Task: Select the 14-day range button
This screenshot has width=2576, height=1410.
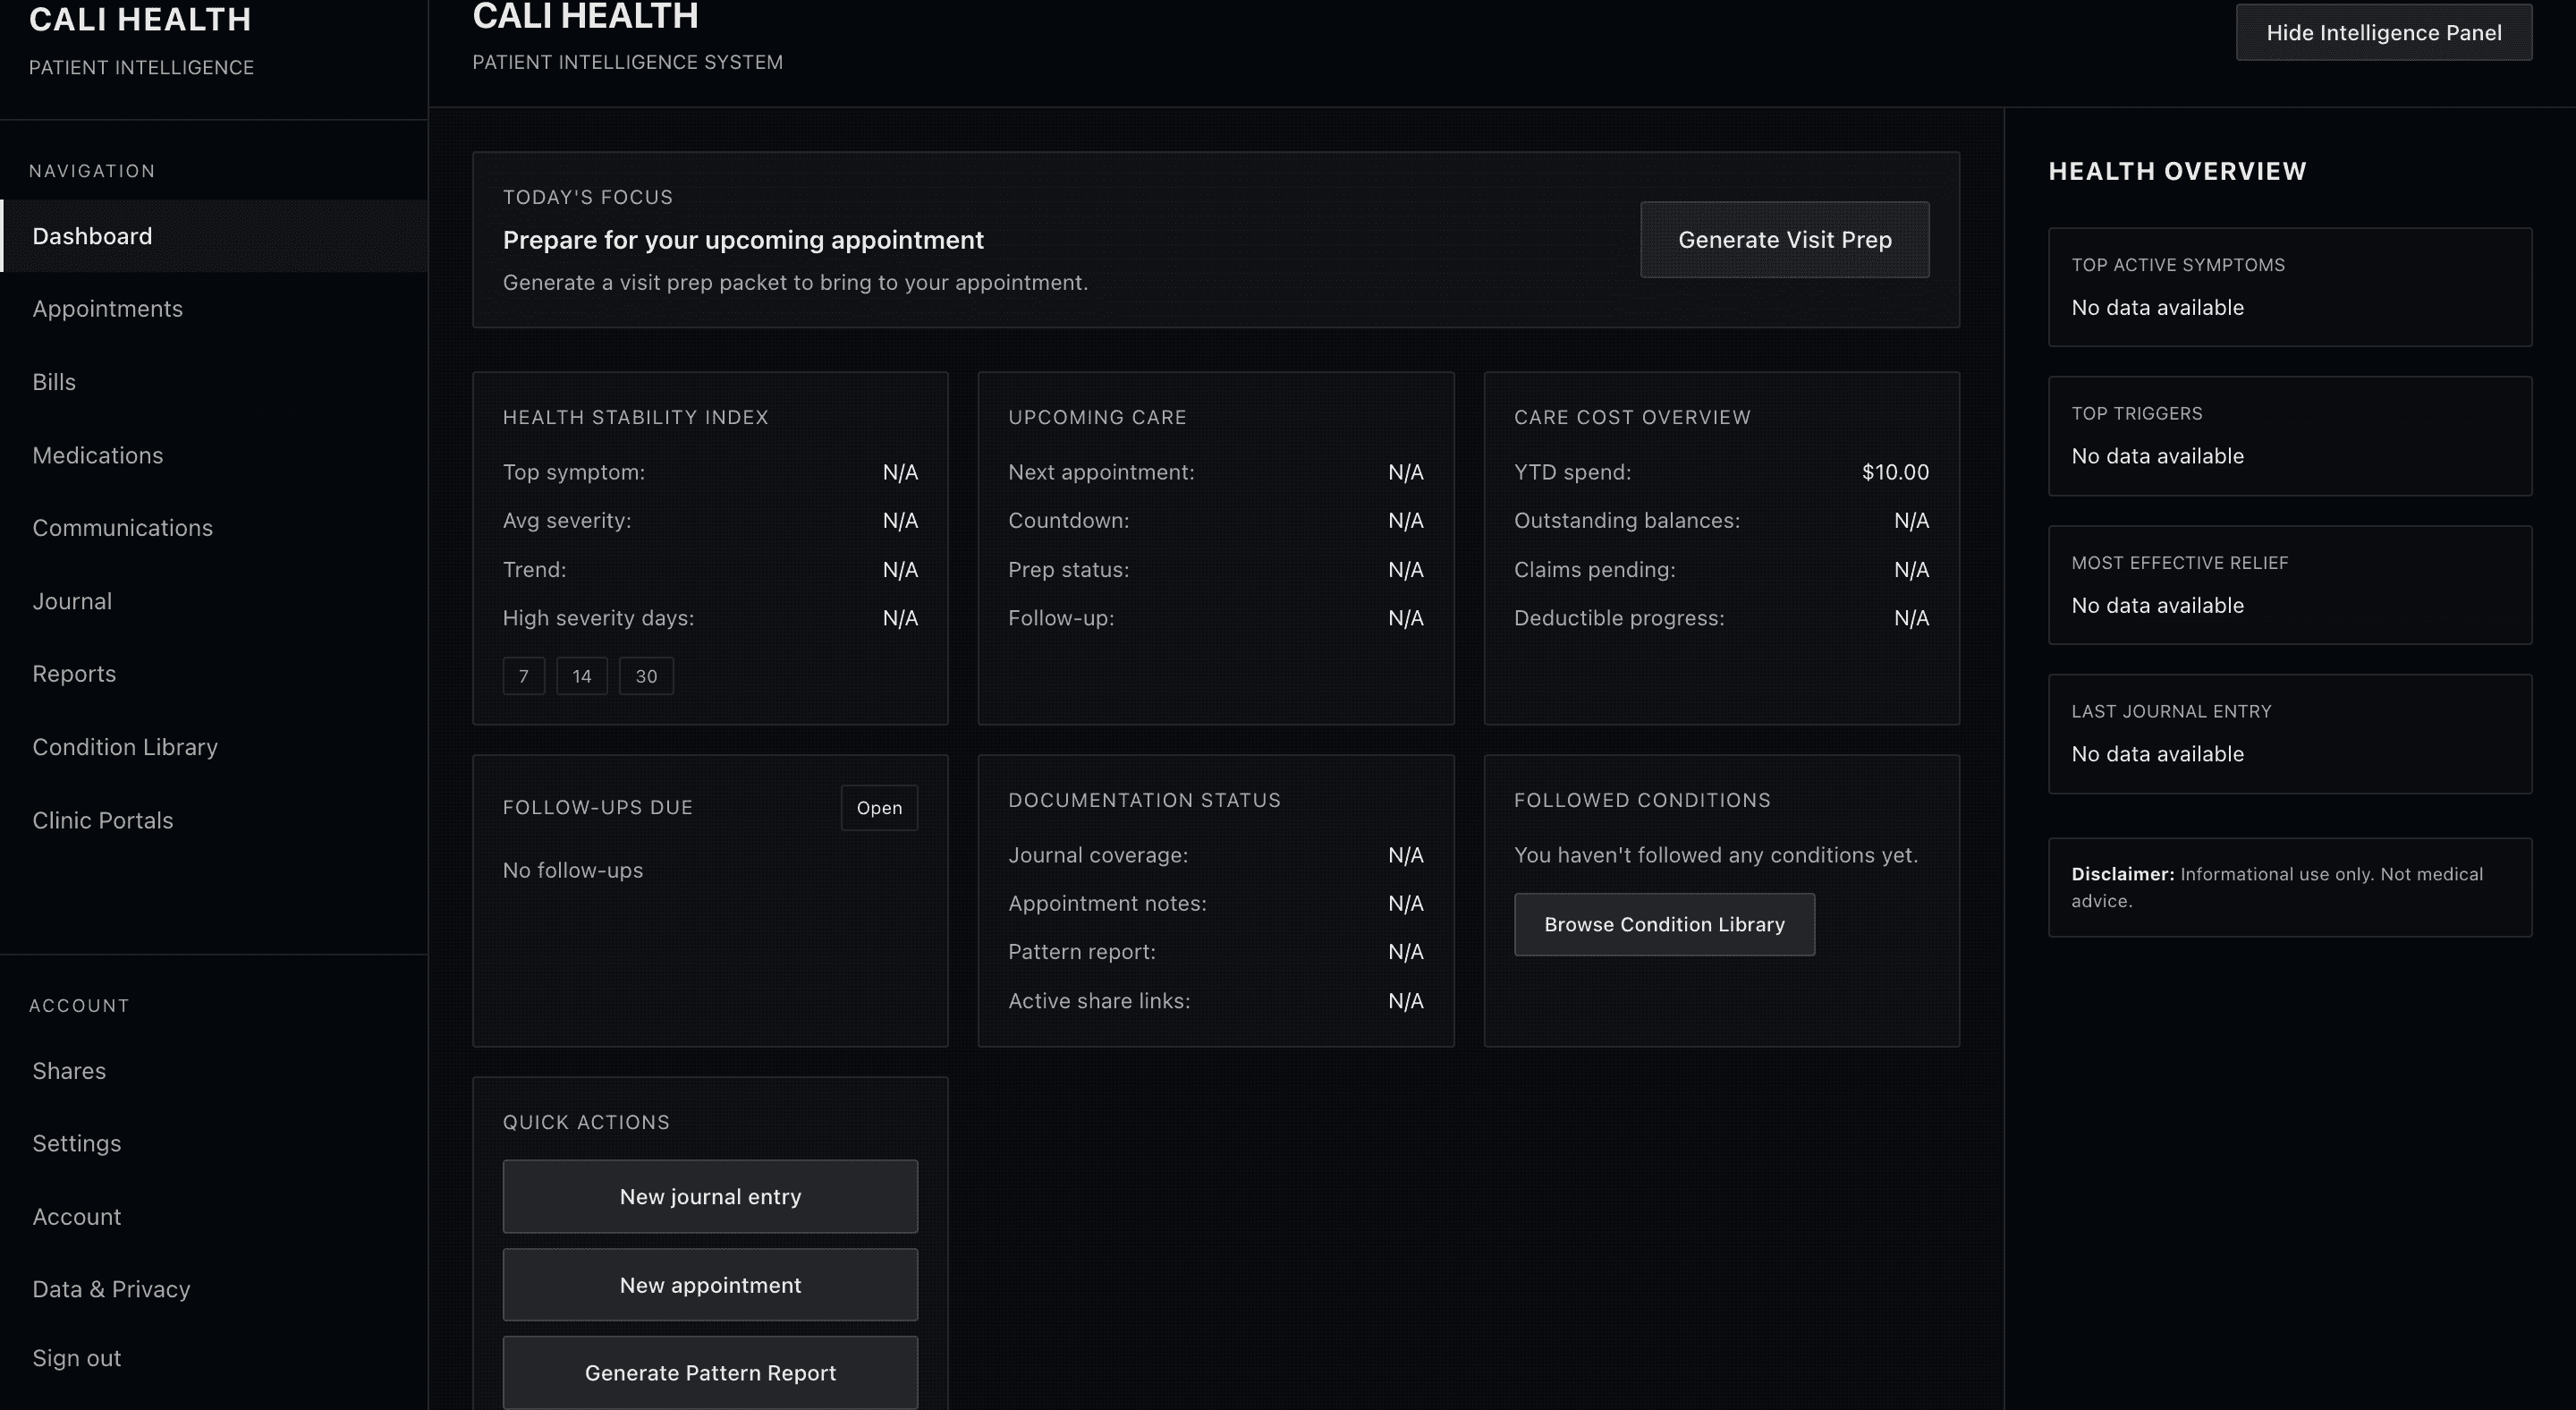Action: 581,676
